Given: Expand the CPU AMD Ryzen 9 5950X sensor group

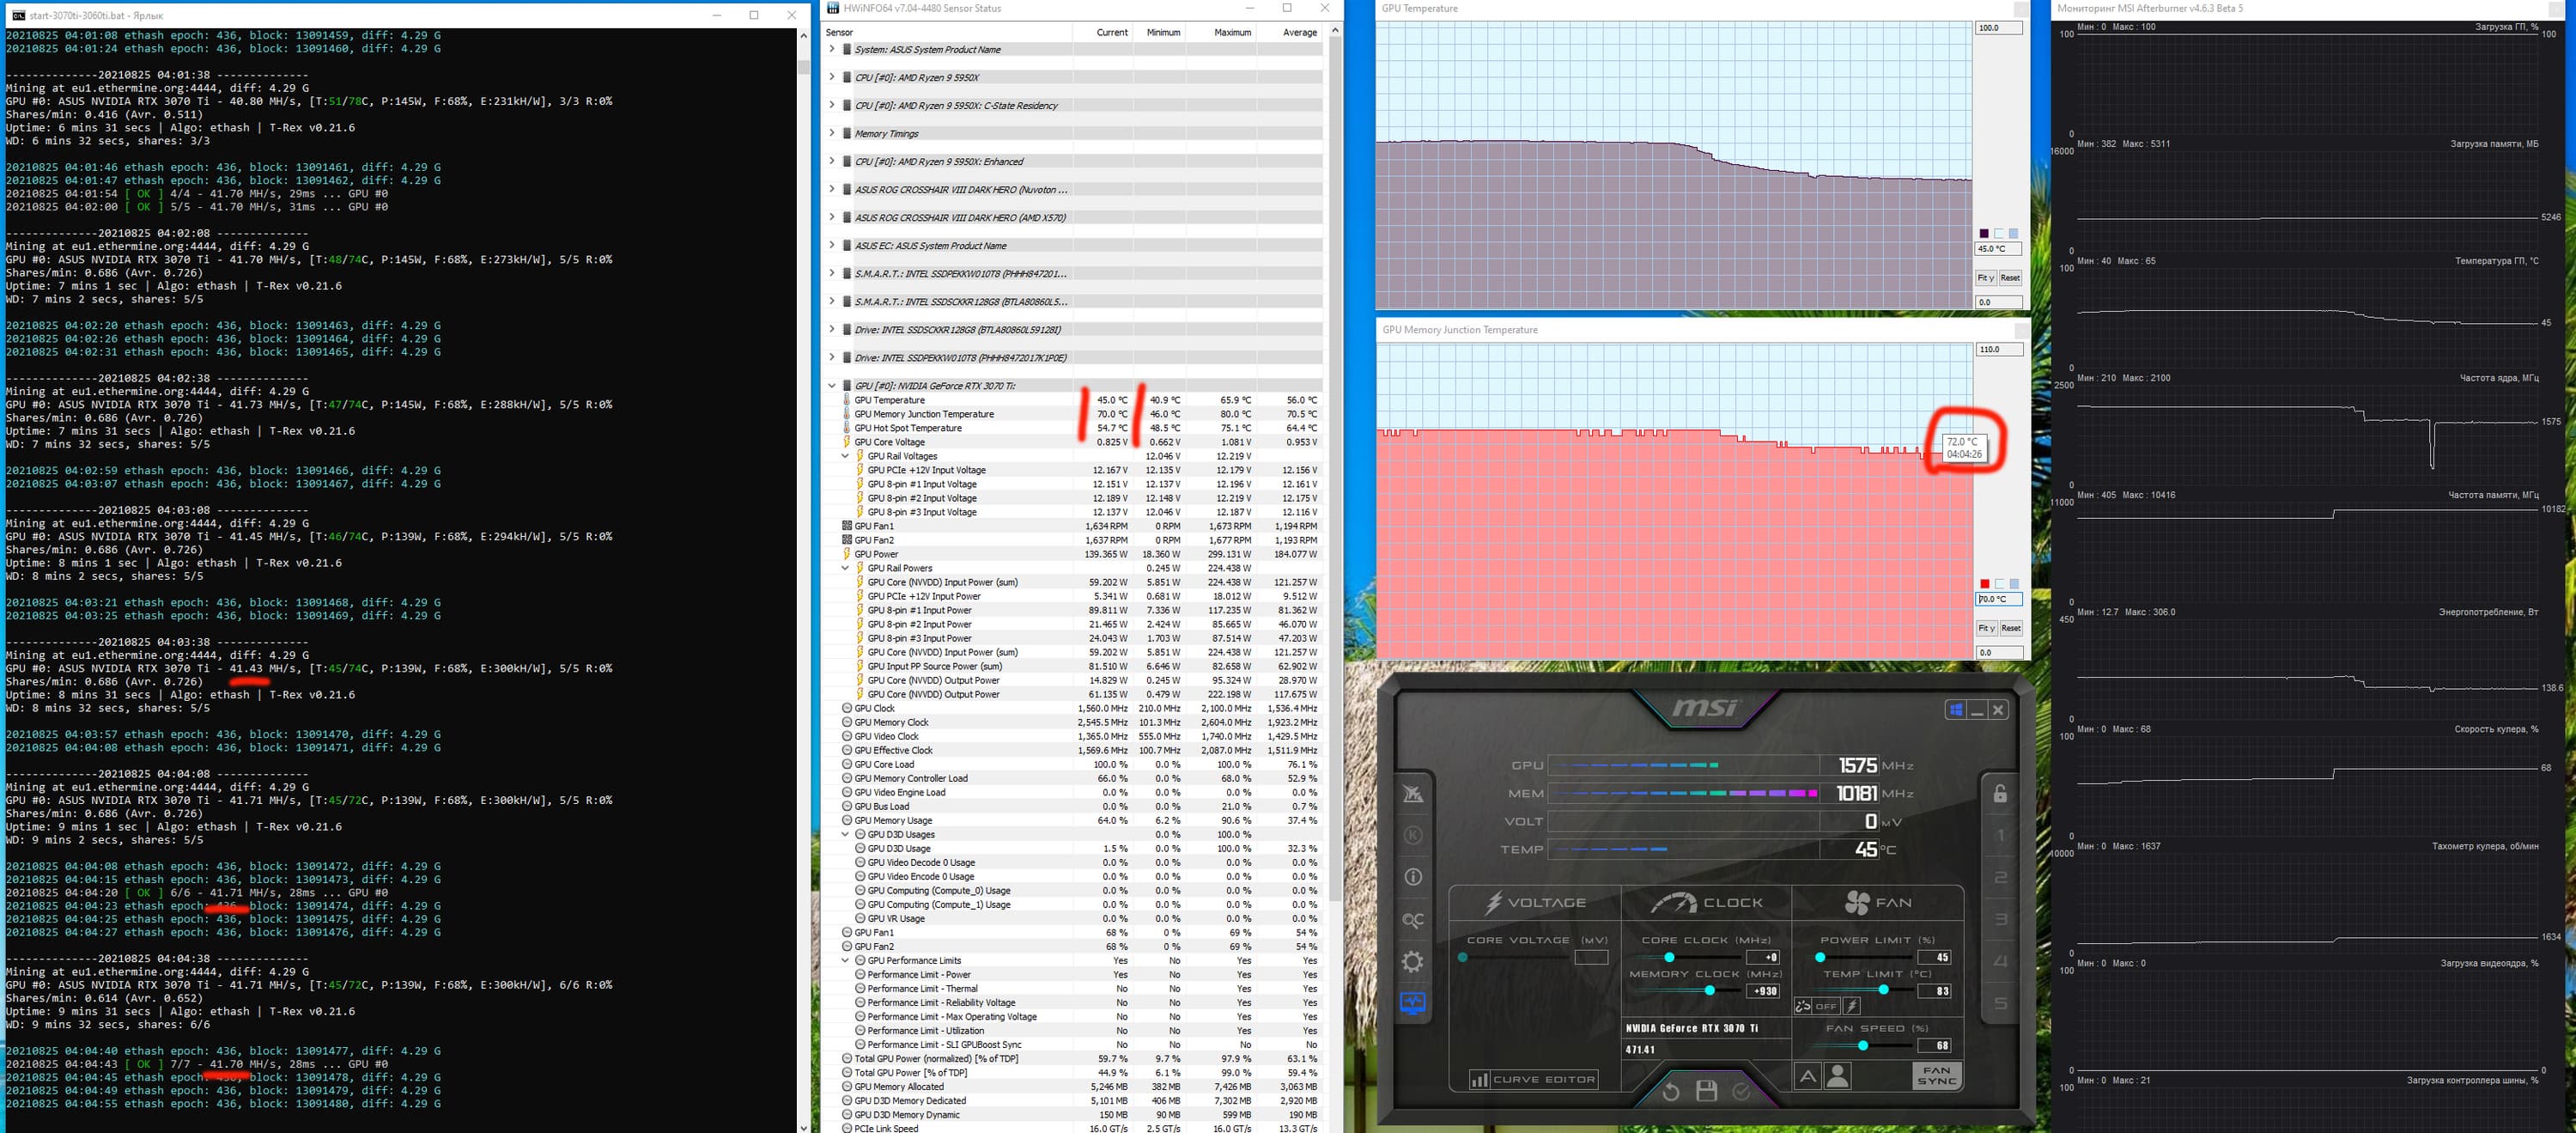Looking at the screenshot, I should (x=831, y=77).
